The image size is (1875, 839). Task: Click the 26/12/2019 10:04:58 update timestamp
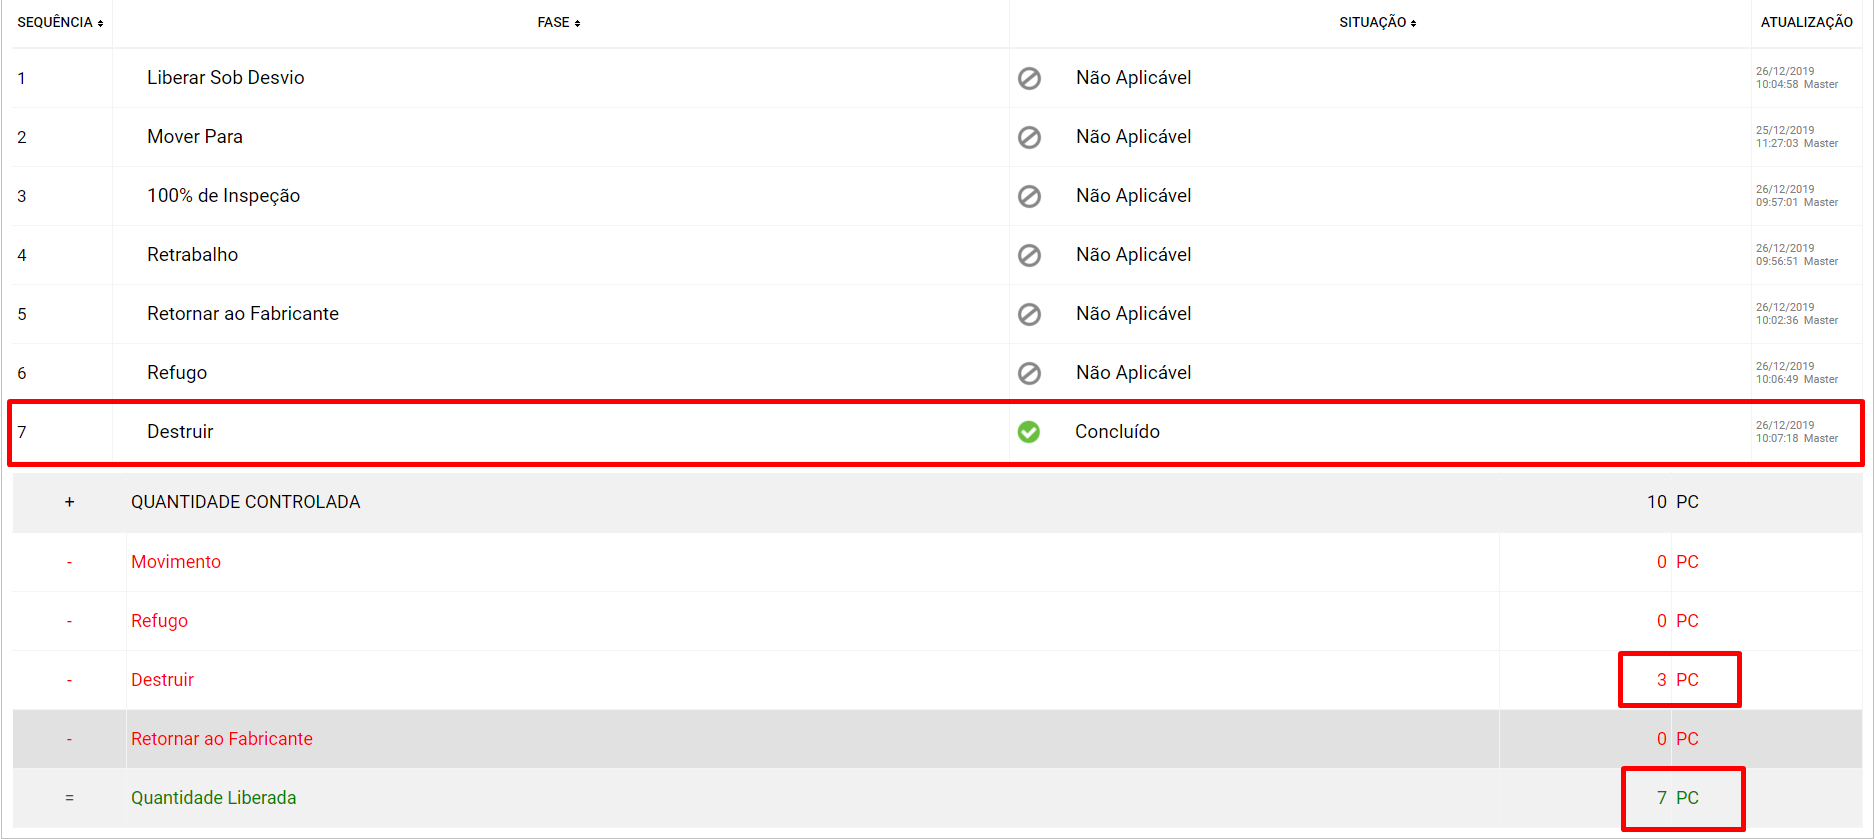[1796, 78]
